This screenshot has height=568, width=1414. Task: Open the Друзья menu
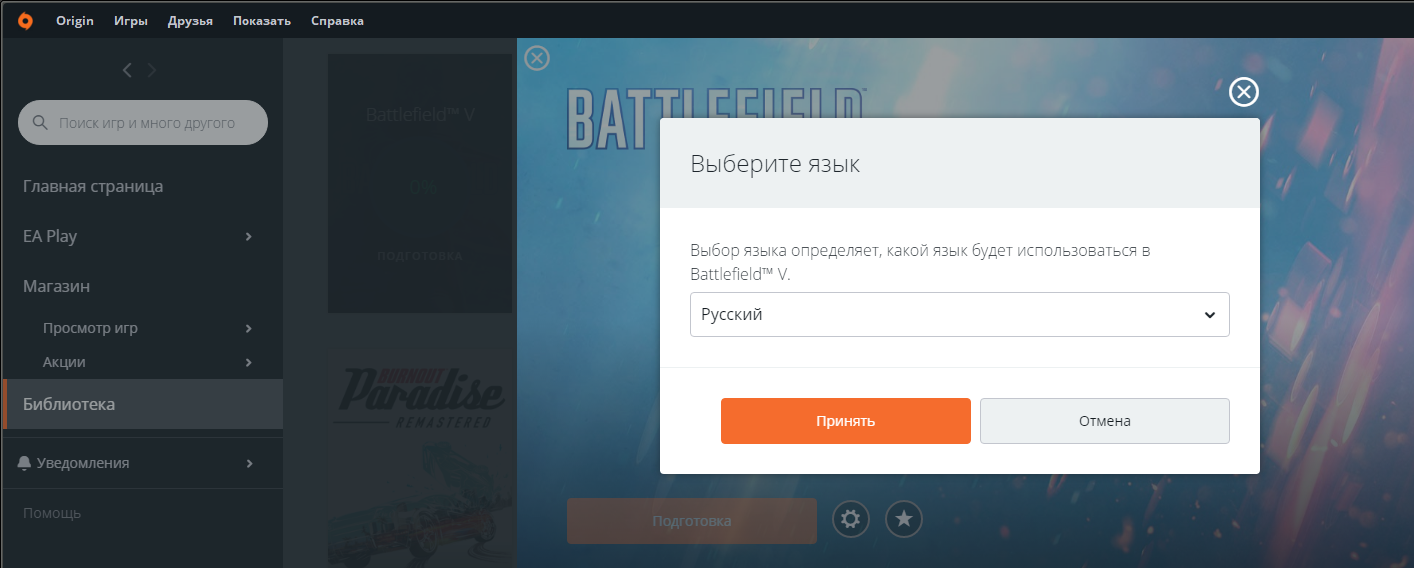(191, 21)
